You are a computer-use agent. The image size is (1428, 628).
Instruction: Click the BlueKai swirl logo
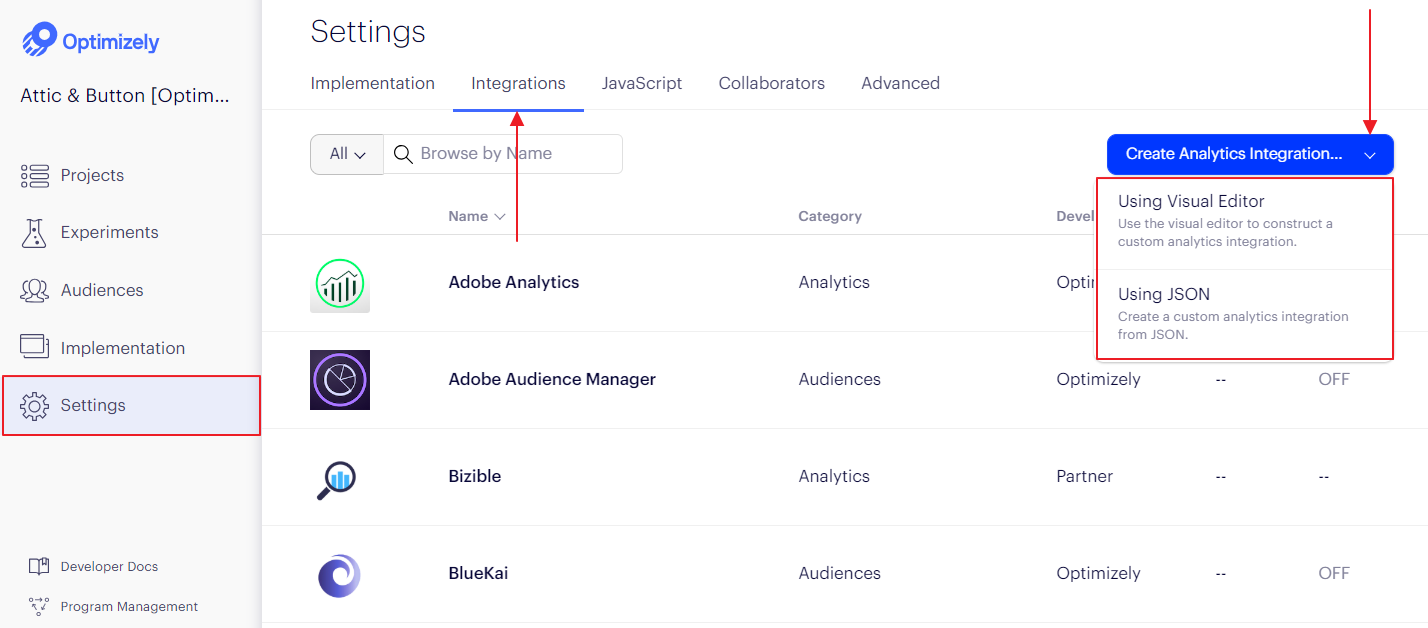click(340, 575)
